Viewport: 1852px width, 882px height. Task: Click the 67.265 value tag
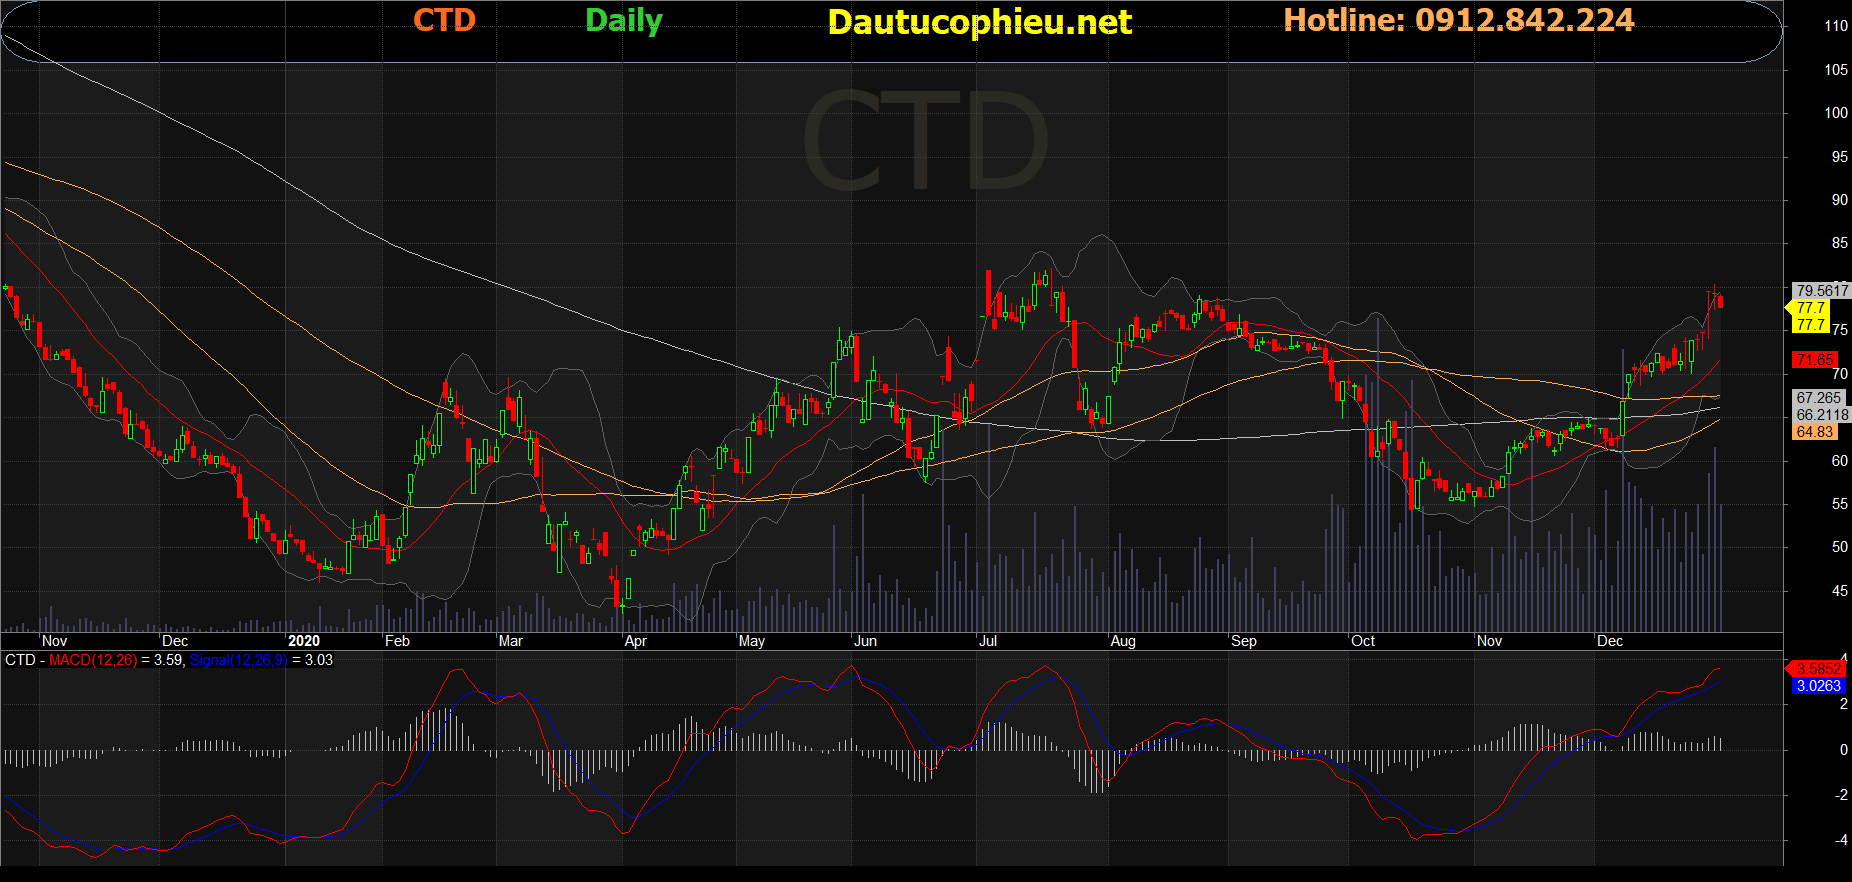pyautogui.click(x=1818, y=398)
